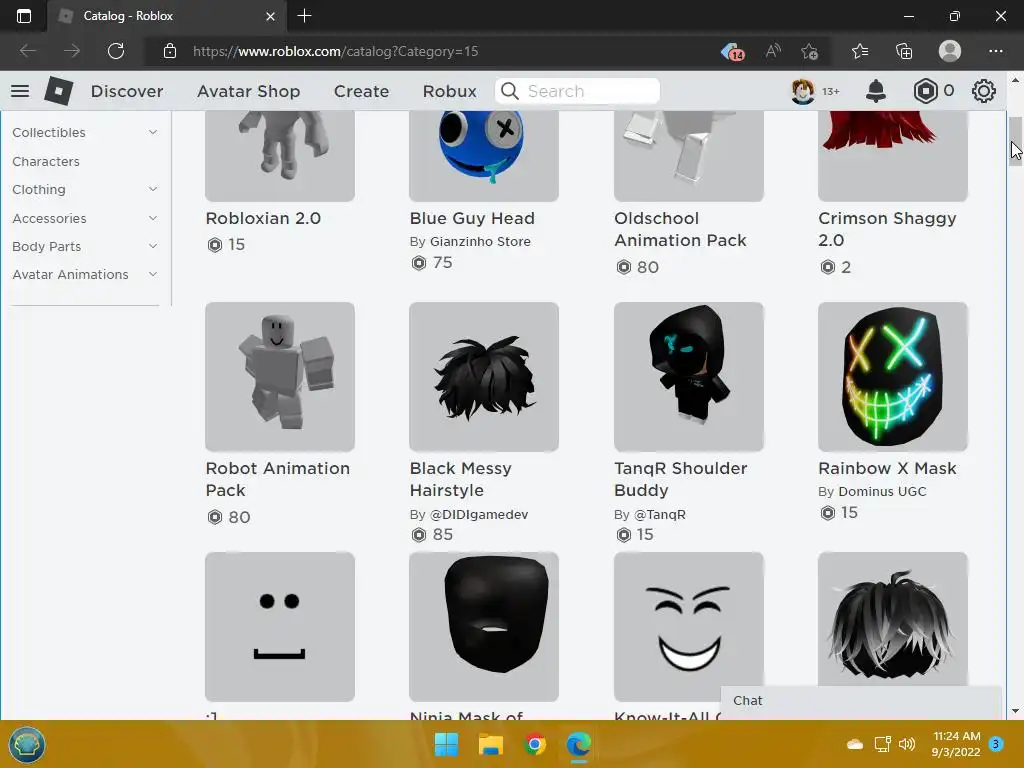Open the notifications bell

[x=876, y=91]
